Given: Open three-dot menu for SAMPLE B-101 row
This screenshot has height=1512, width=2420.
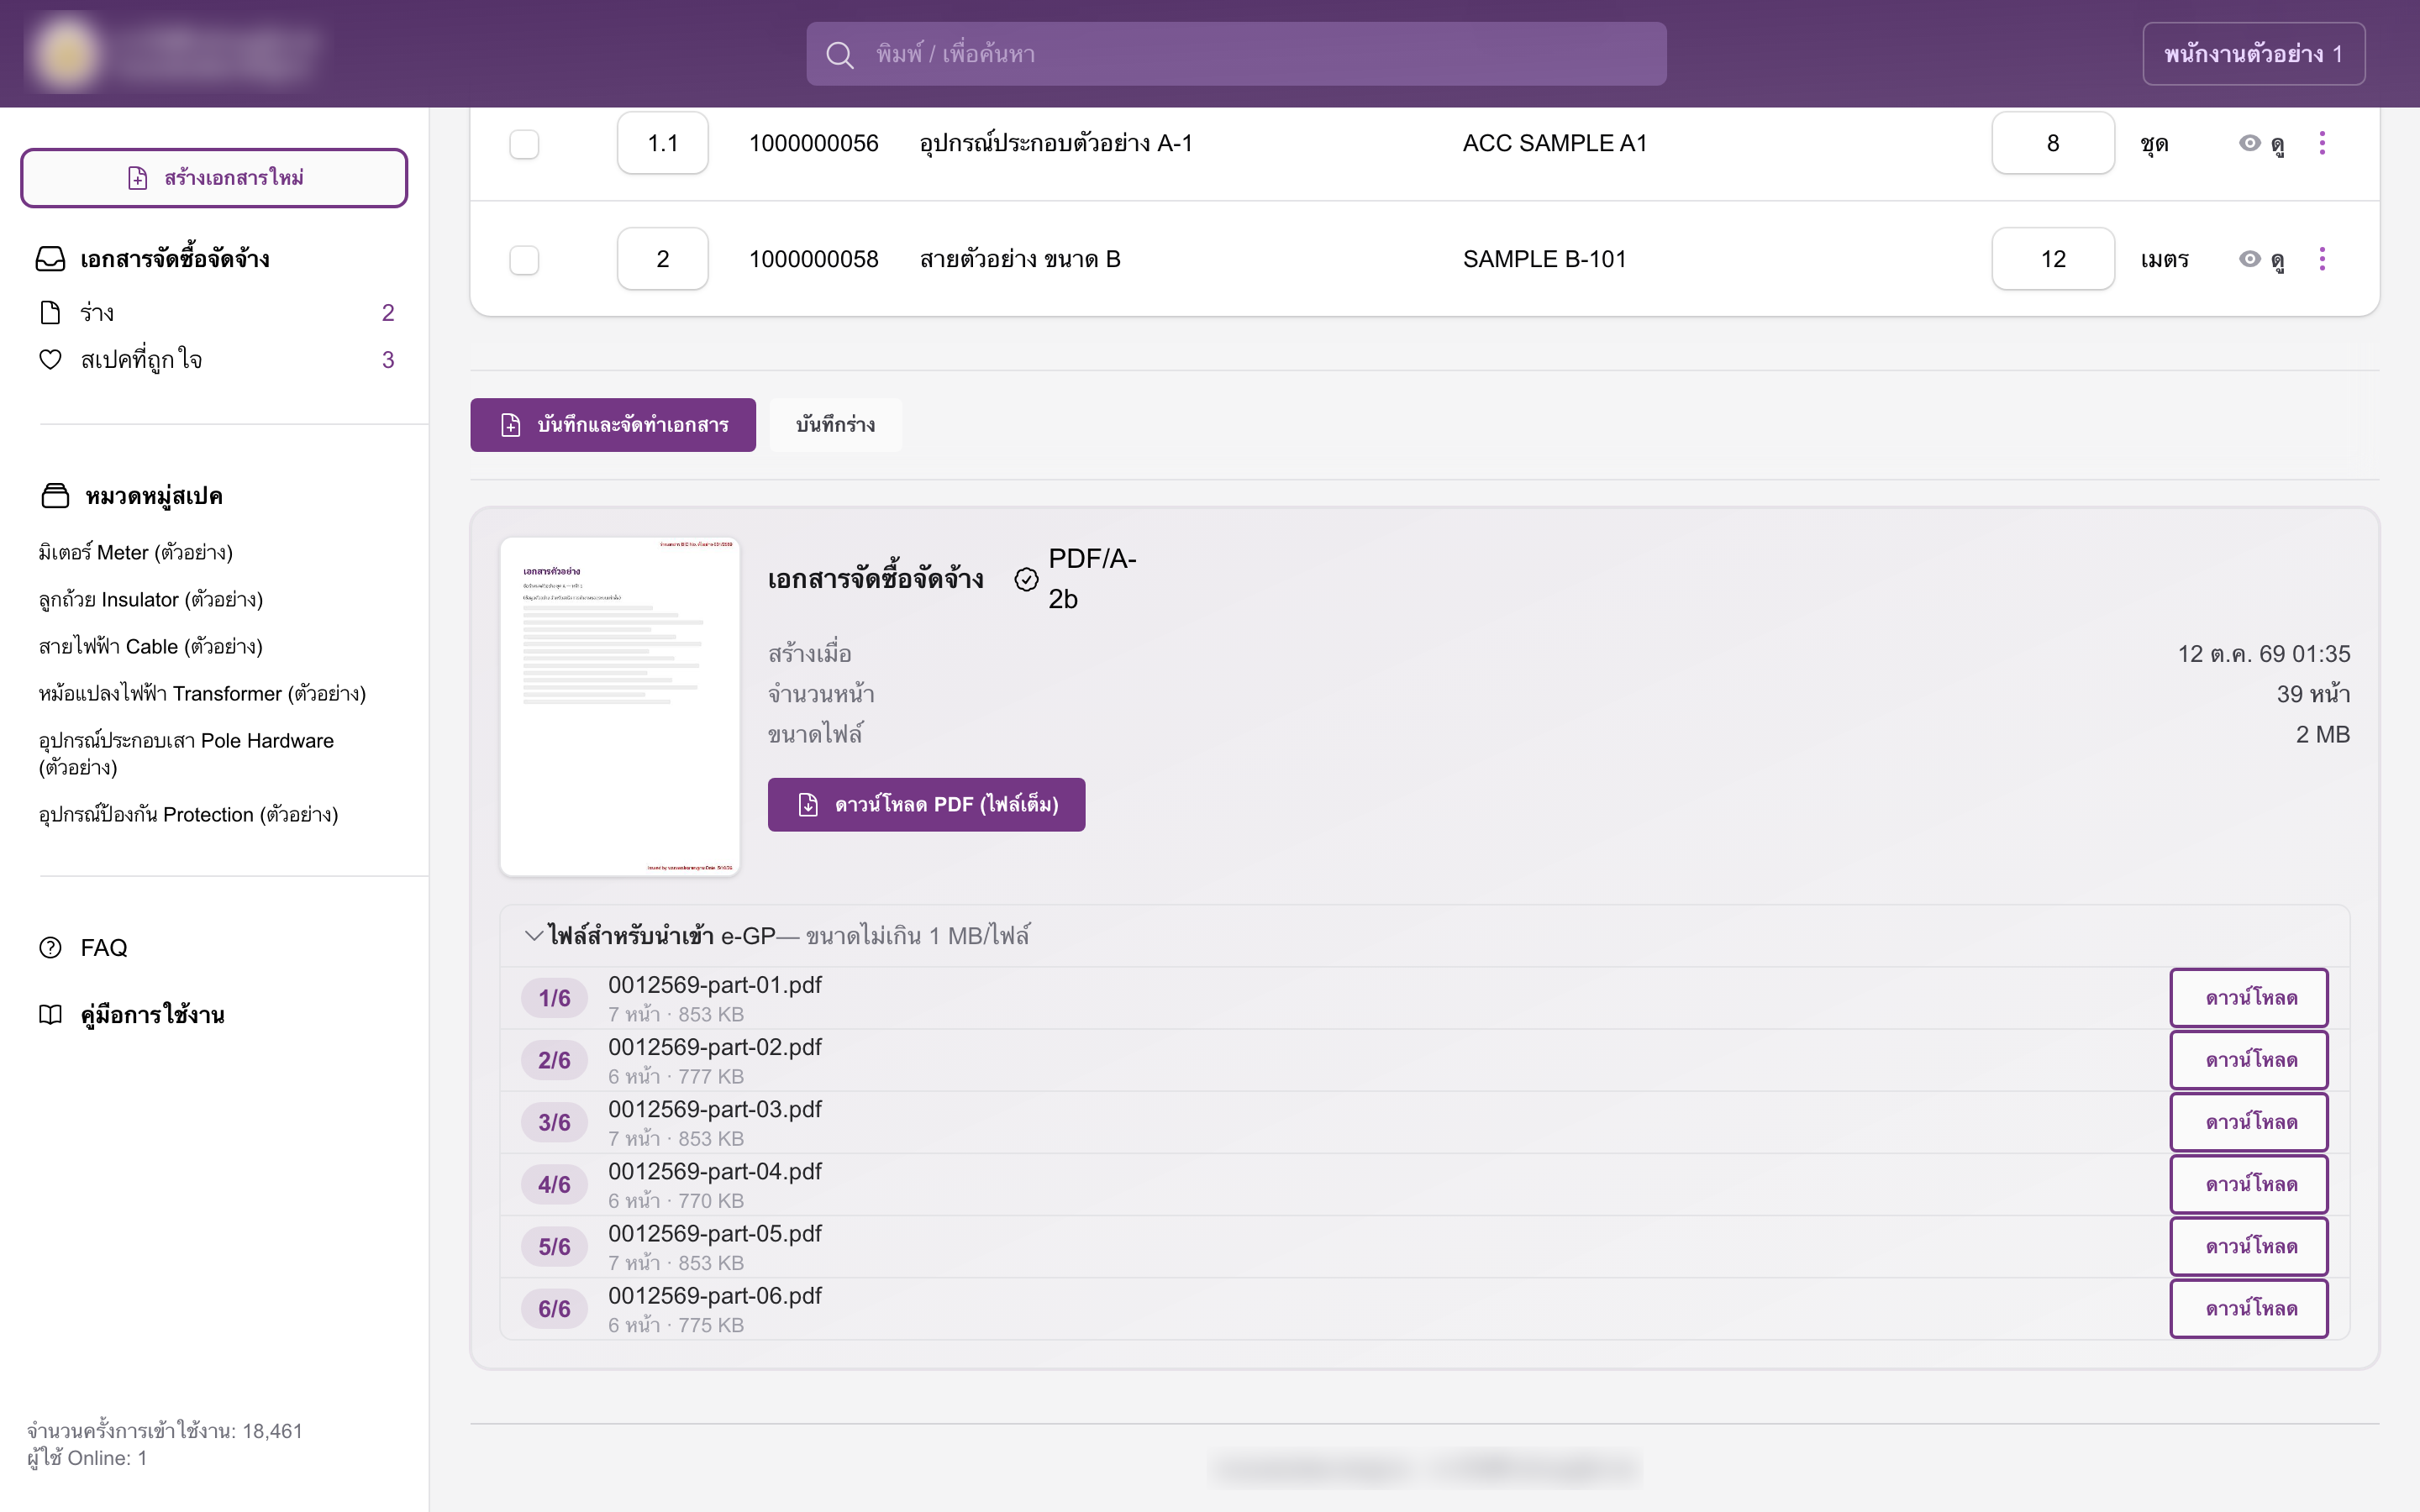Looking at the screenshot, I should click(x=2322, y=259).
